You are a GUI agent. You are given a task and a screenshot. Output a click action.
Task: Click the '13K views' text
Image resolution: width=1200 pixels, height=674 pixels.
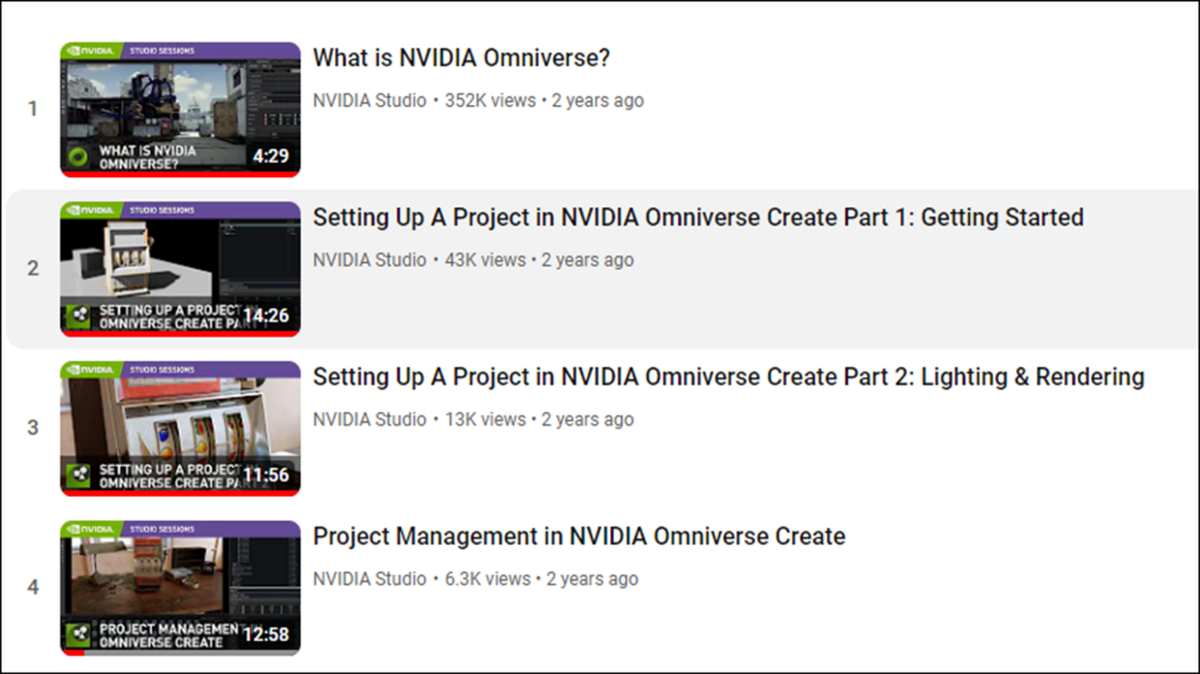pyautogui.click(x=485, y=419)
